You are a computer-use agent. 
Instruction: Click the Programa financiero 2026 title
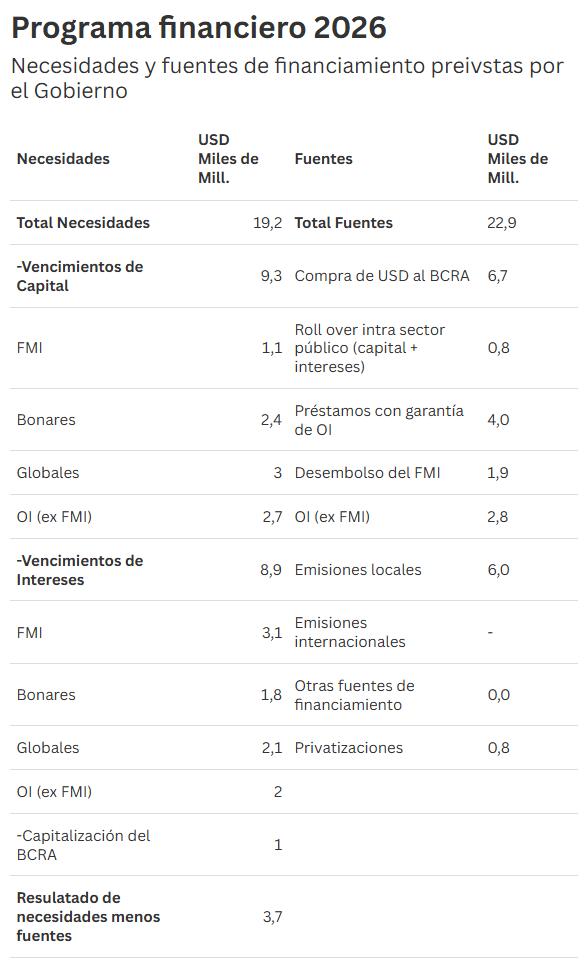pyautogui.click(x=199, y=28)
